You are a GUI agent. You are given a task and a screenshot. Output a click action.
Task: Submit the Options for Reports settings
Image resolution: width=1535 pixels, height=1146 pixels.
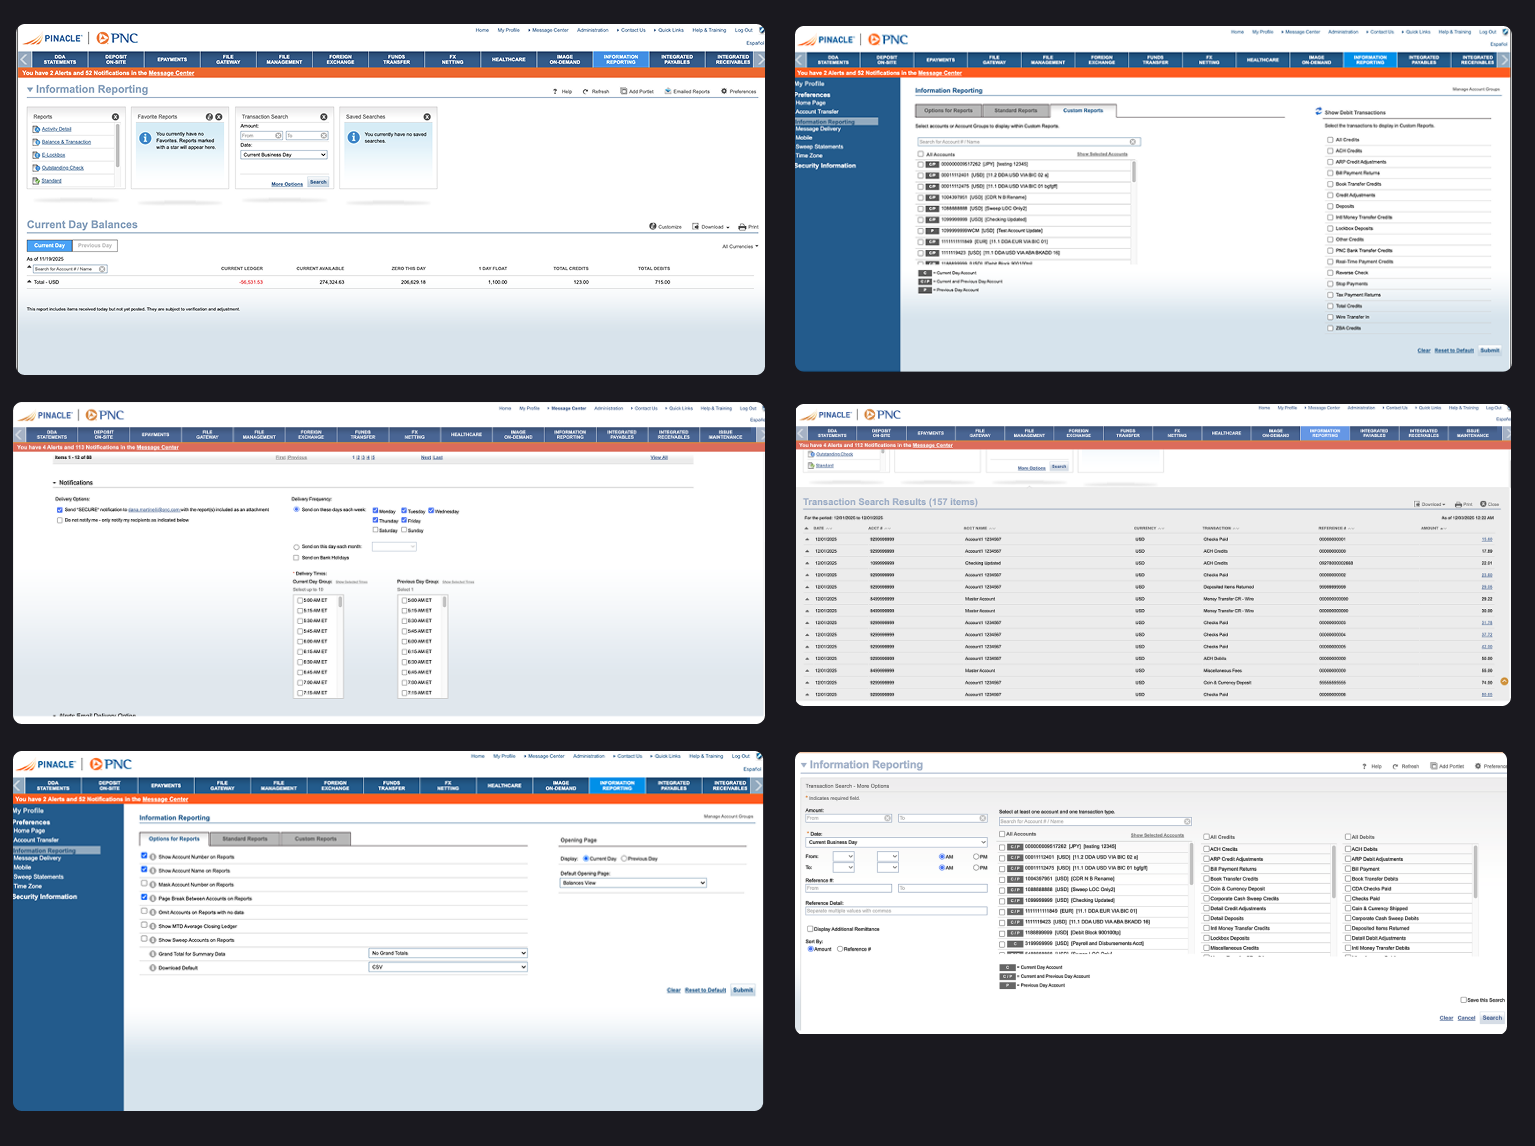click(x=743, y=990)
